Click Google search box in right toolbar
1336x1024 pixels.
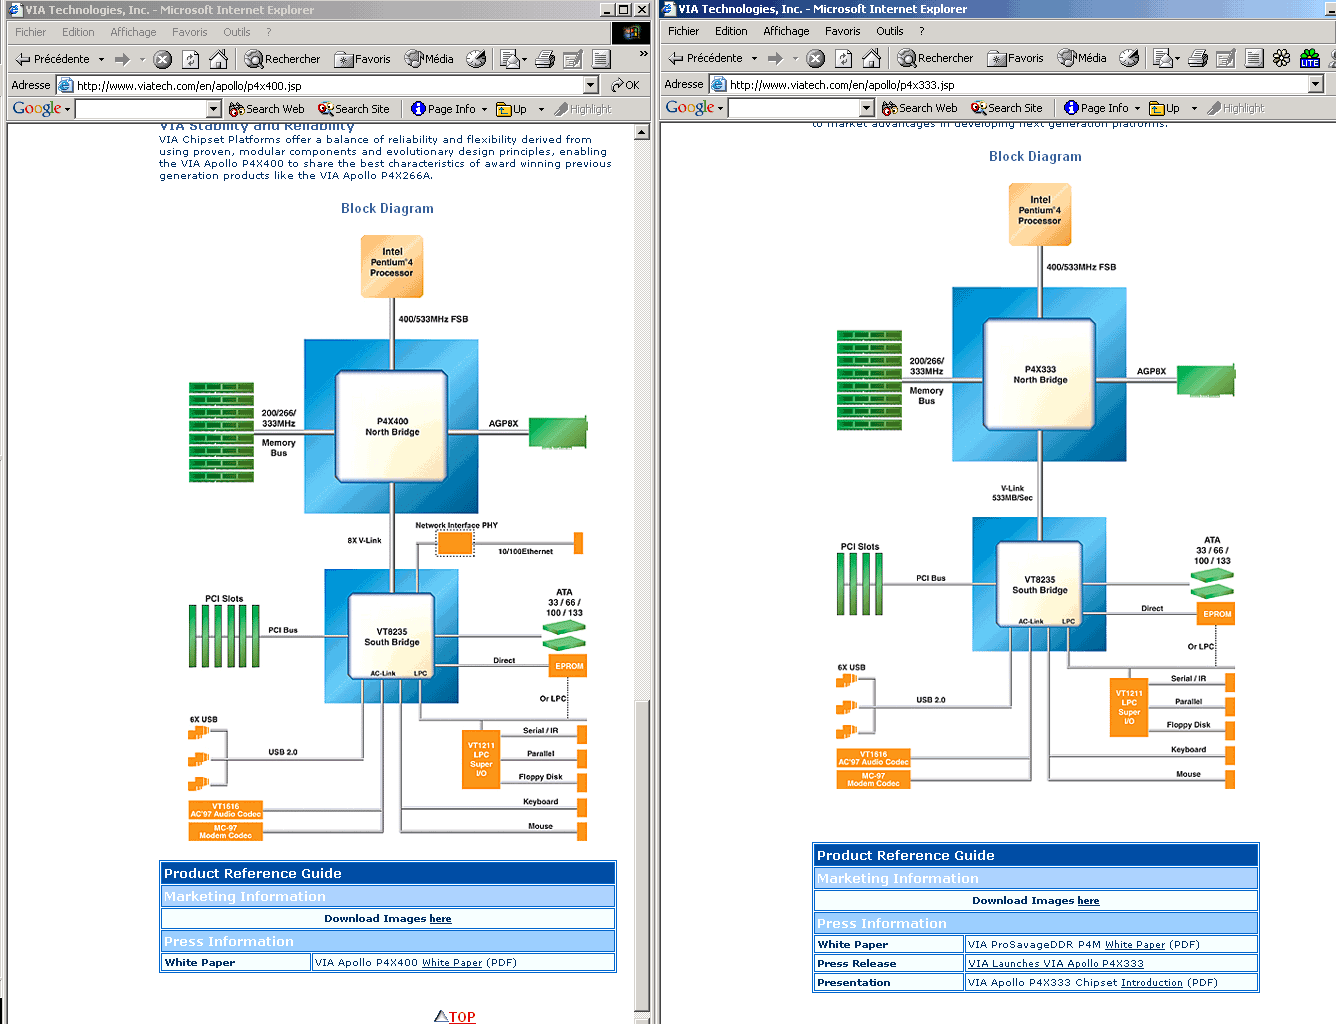(794, 108)
